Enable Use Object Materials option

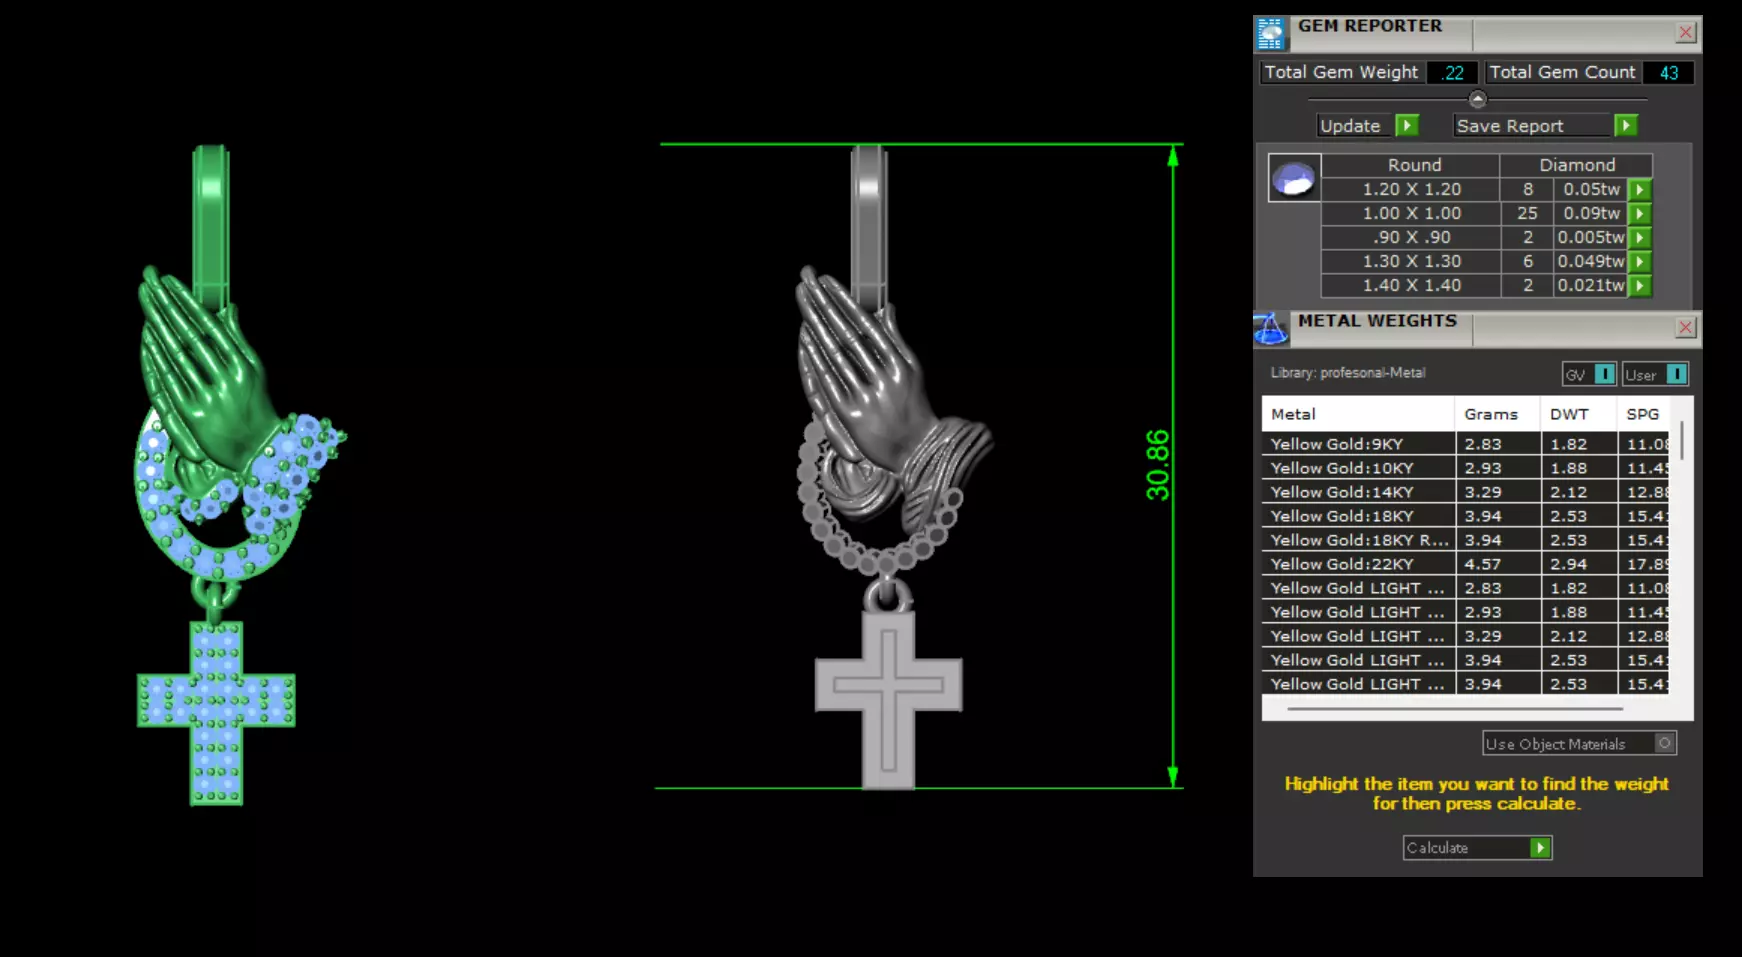pos(1665,743)
